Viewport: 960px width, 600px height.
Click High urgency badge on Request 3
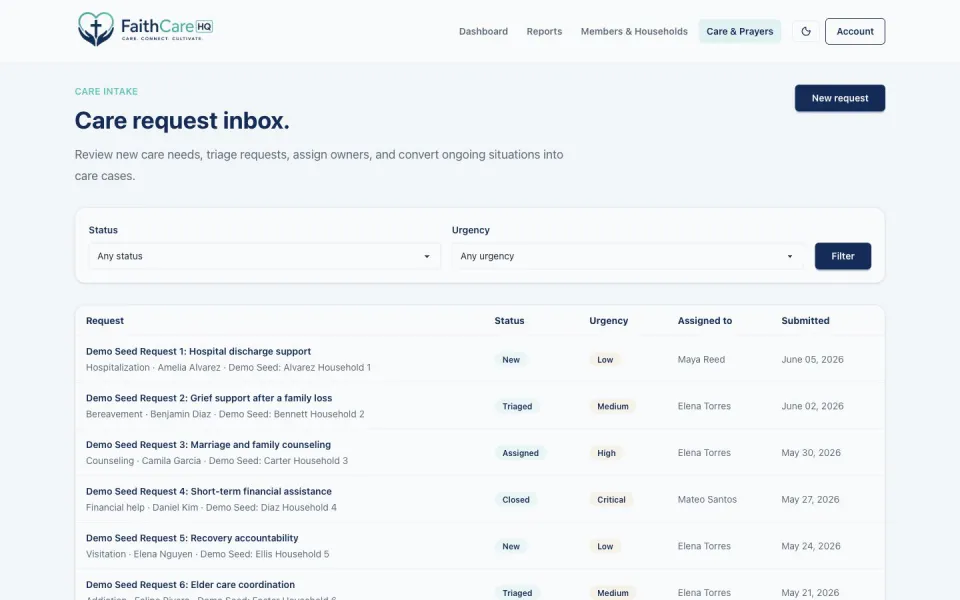(606, 453)
